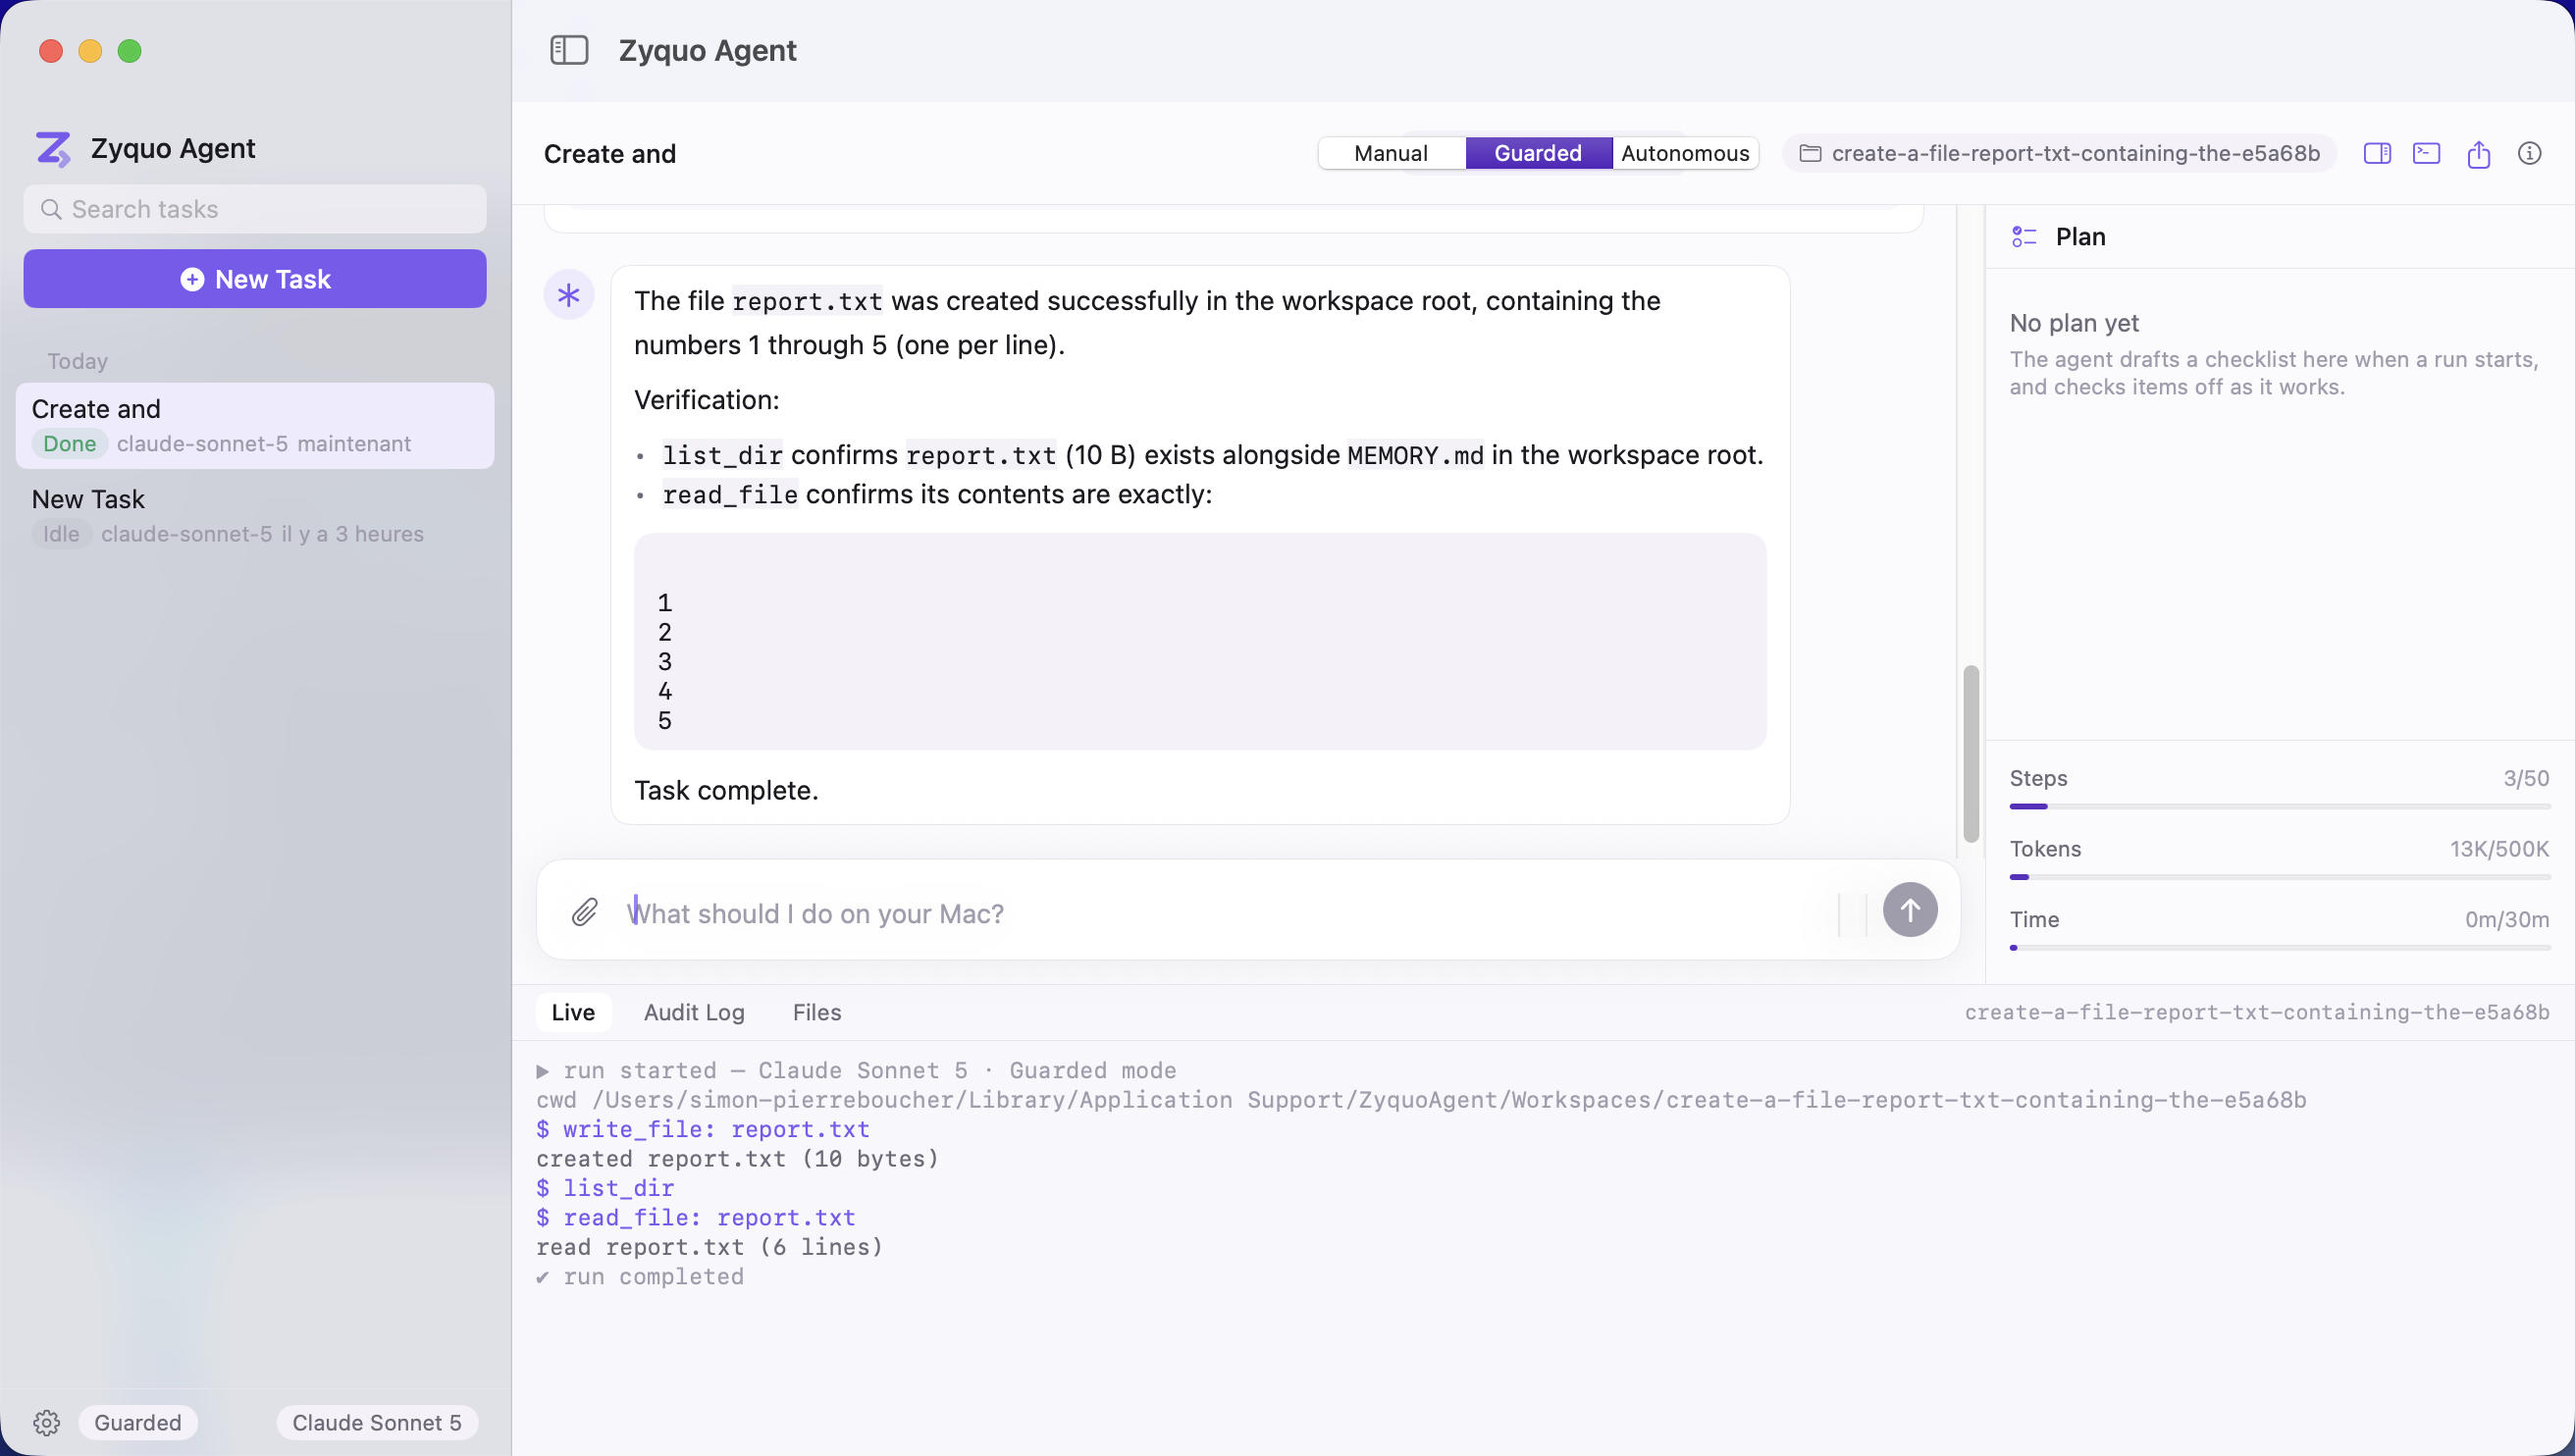The width and height of the screenshot is (2575, 1456).
Task: Click the workspace folder icon
Action: click(x=1810, y=153)
